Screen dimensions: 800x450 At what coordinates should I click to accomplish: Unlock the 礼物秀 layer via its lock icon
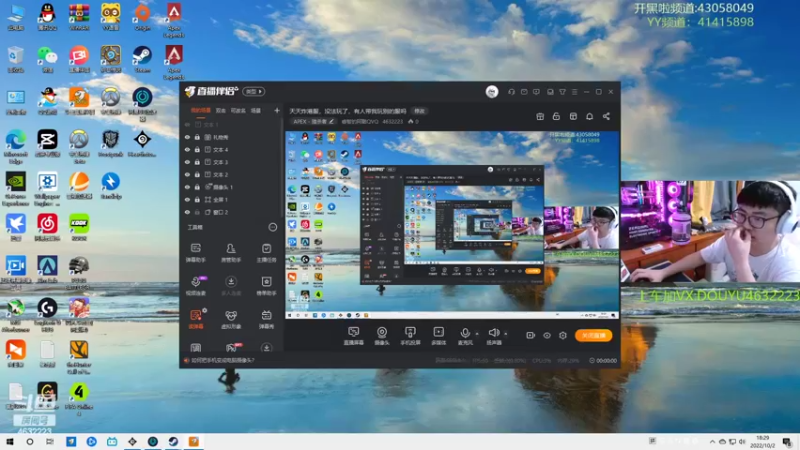pyautogui.click(x=197, y=137)
